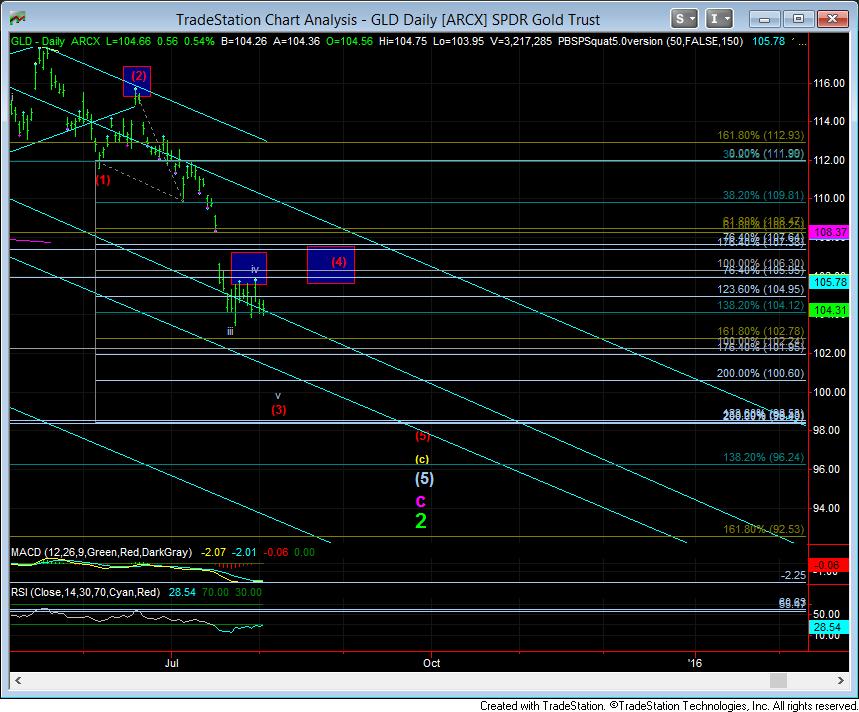Click the magenta c wave label
The image size is (859, 712).
[420, 501]
